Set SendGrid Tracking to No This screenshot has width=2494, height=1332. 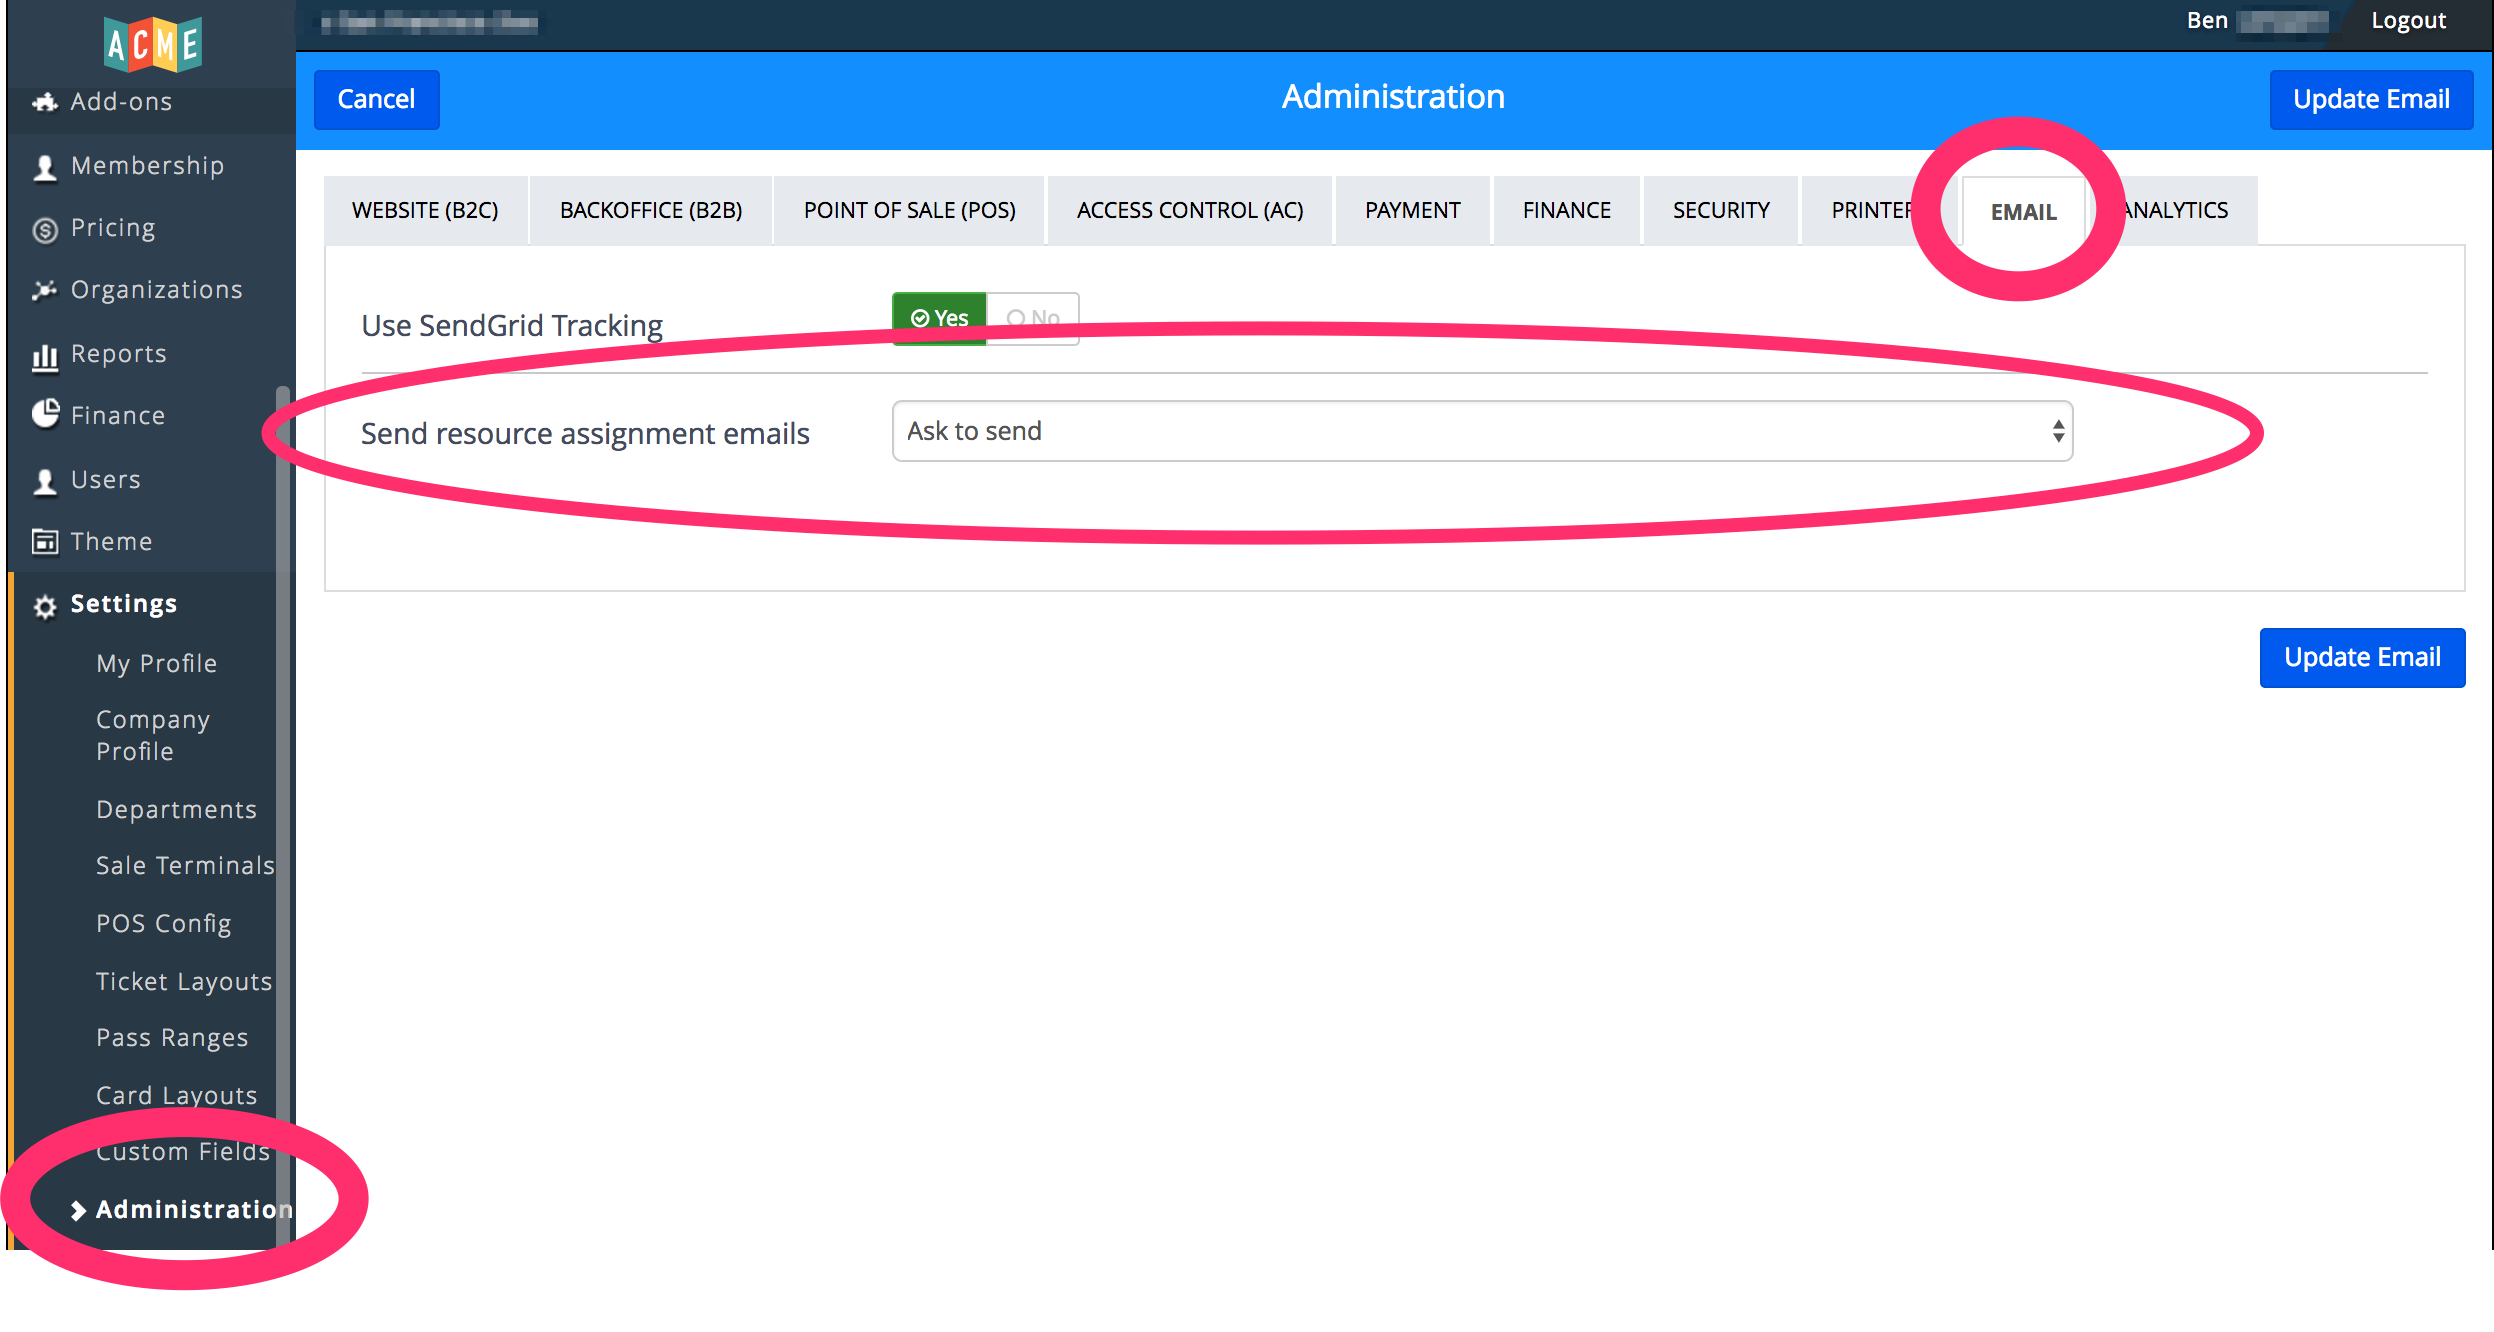pyautogui.click(x=1033, y=318)
